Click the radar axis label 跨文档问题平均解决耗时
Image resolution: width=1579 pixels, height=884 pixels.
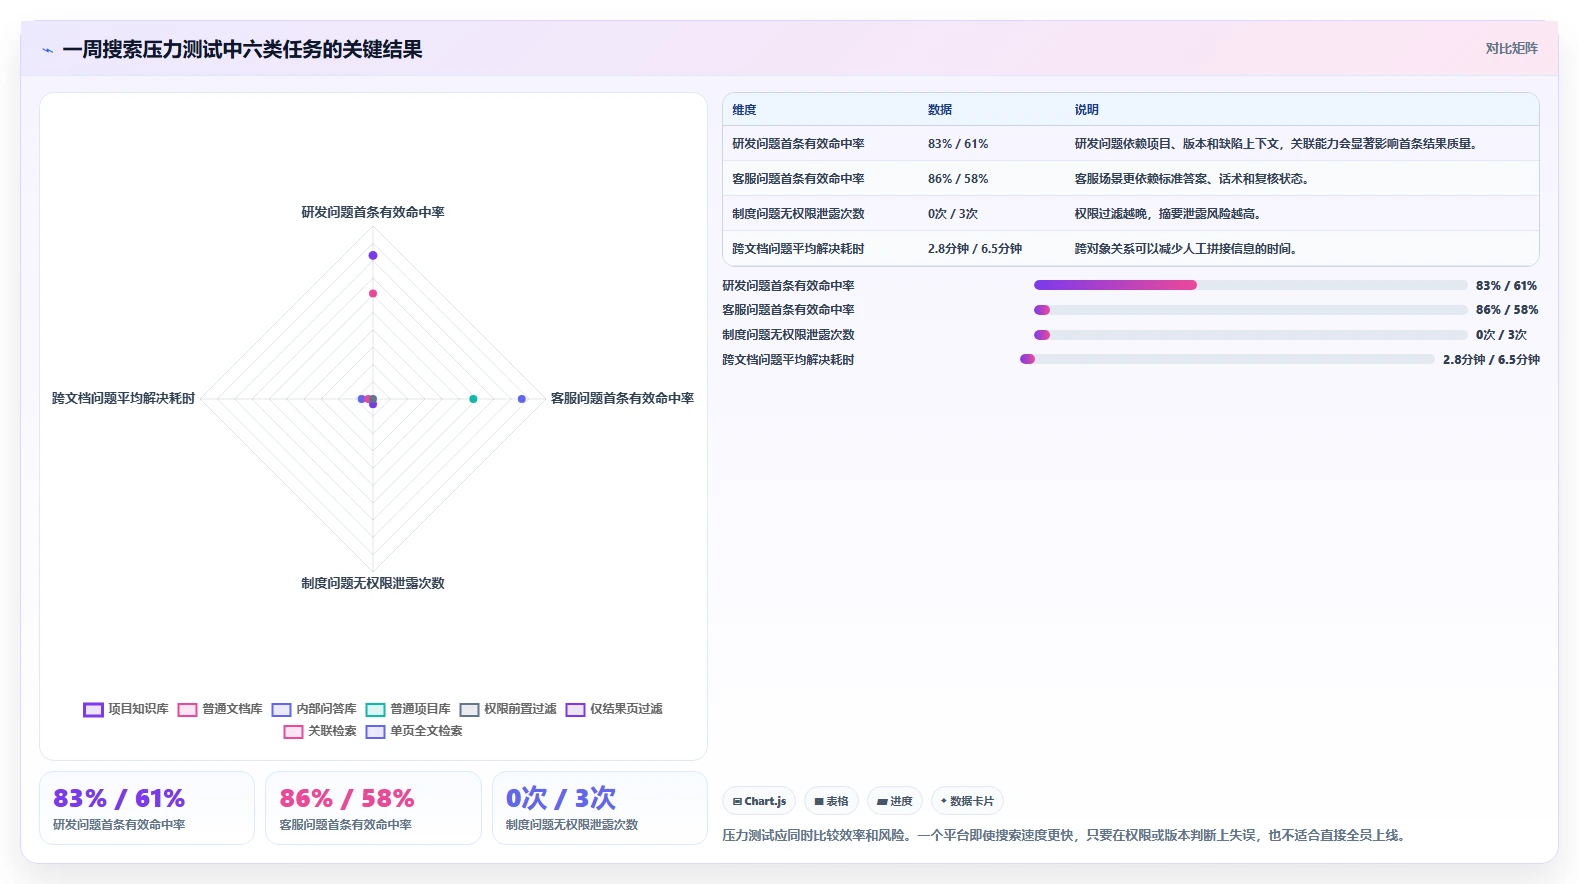tap(123, 398)
